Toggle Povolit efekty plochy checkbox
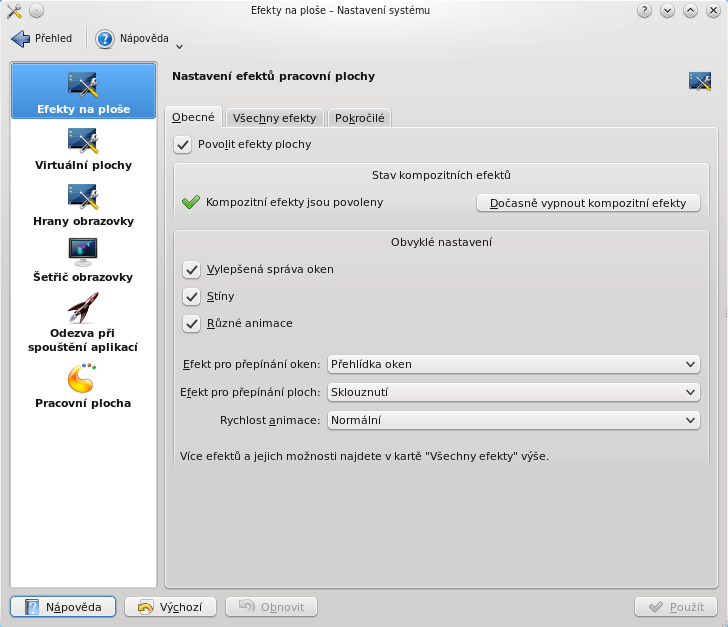The image size is (728, 627). pos(182,145)
